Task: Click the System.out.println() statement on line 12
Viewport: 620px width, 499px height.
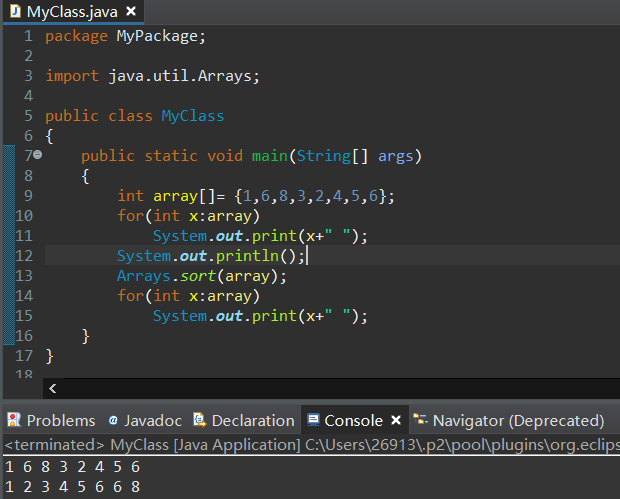Action: click(x=211, y=256)
